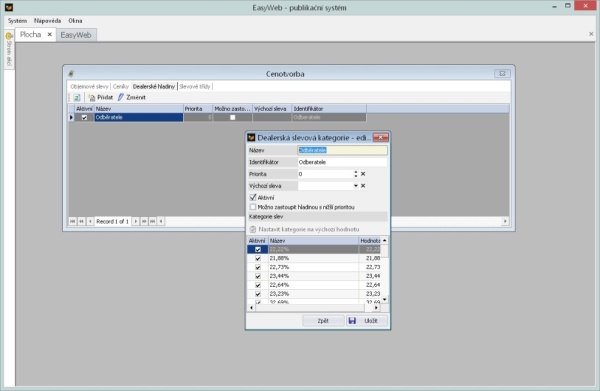Toggle the Aktivní checkbox in edit dialog
The image size is (600, 391).
pos(253,197)
